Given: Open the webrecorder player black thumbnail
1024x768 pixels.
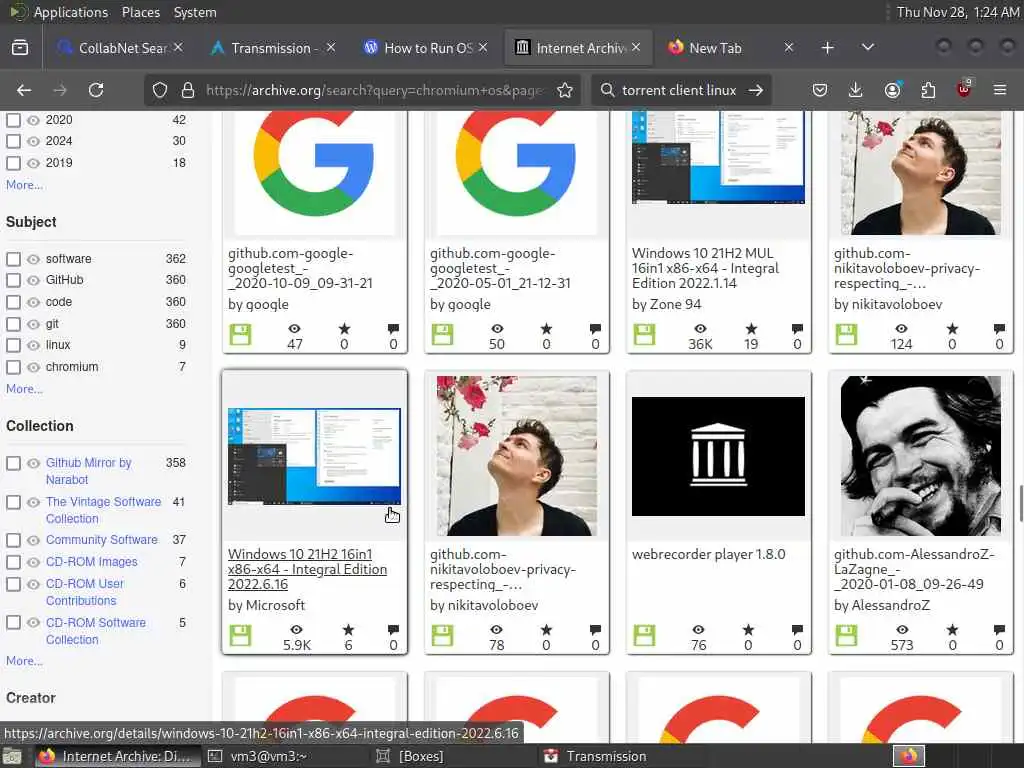Looking at the screenshot, I should point(718,456).
